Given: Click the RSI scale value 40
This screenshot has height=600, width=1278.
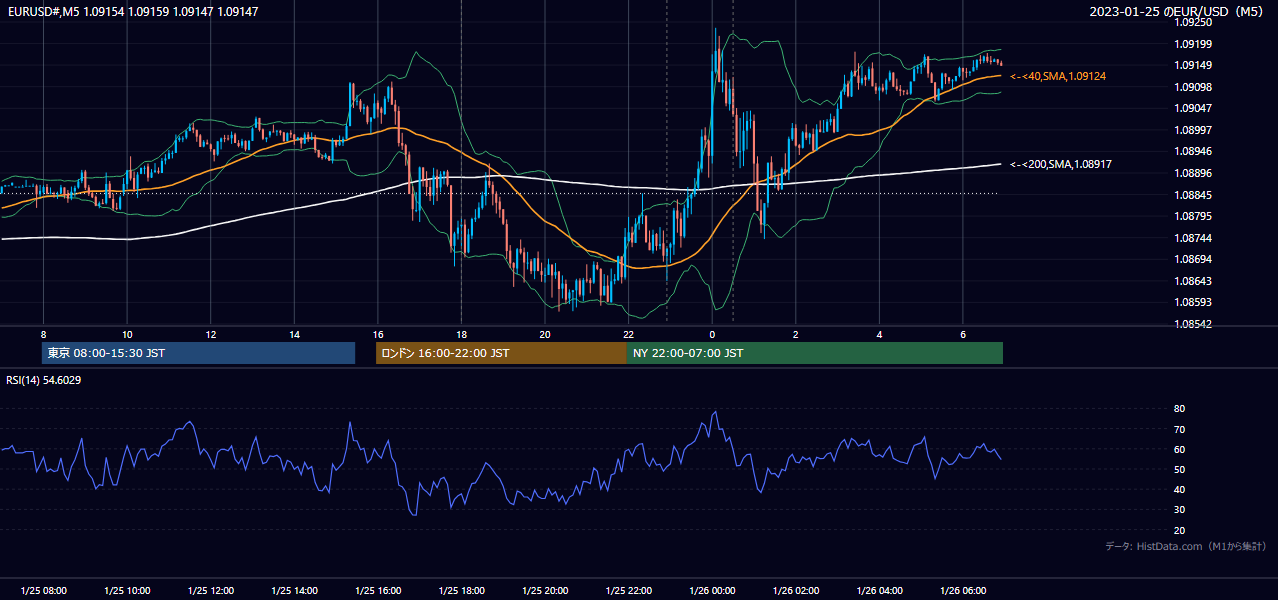Looking at the screenshot, I should tap(1179, 489).
